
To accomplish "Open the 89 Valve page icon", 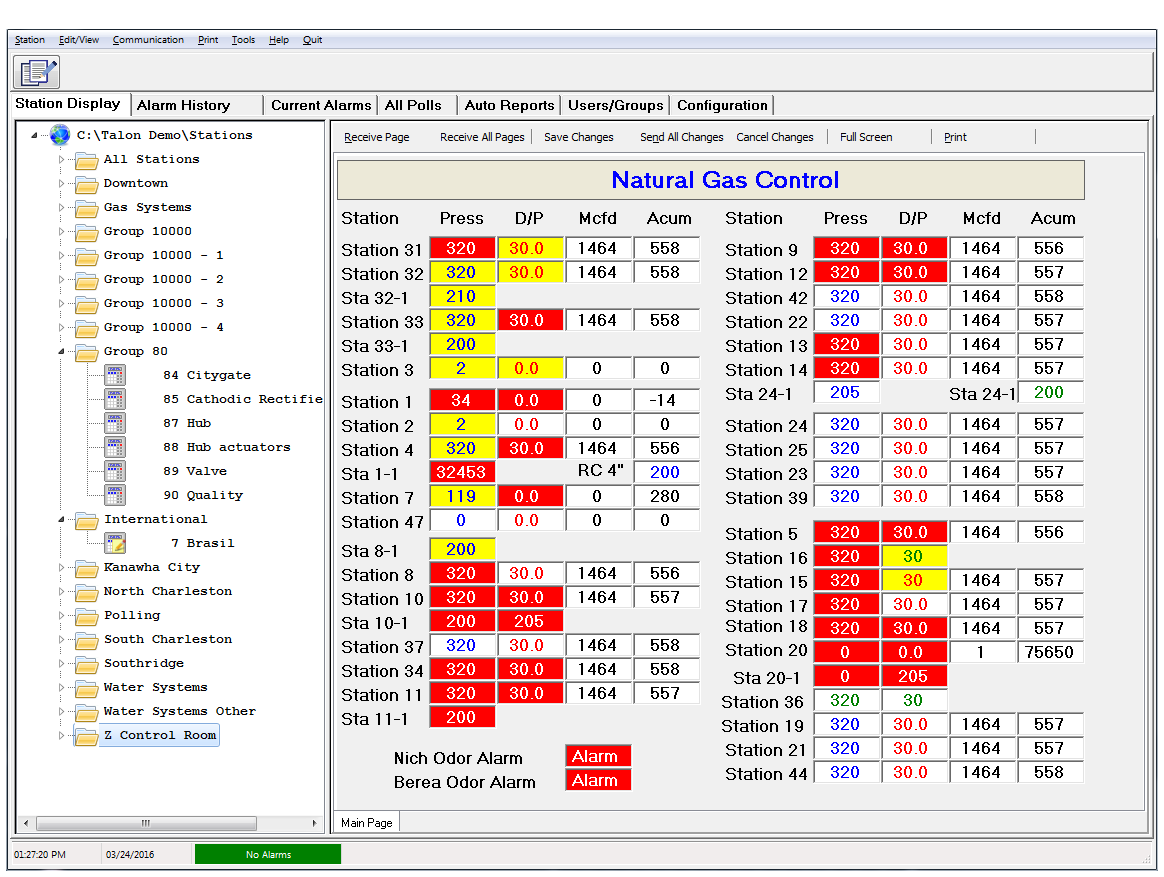I will [114, 471].
